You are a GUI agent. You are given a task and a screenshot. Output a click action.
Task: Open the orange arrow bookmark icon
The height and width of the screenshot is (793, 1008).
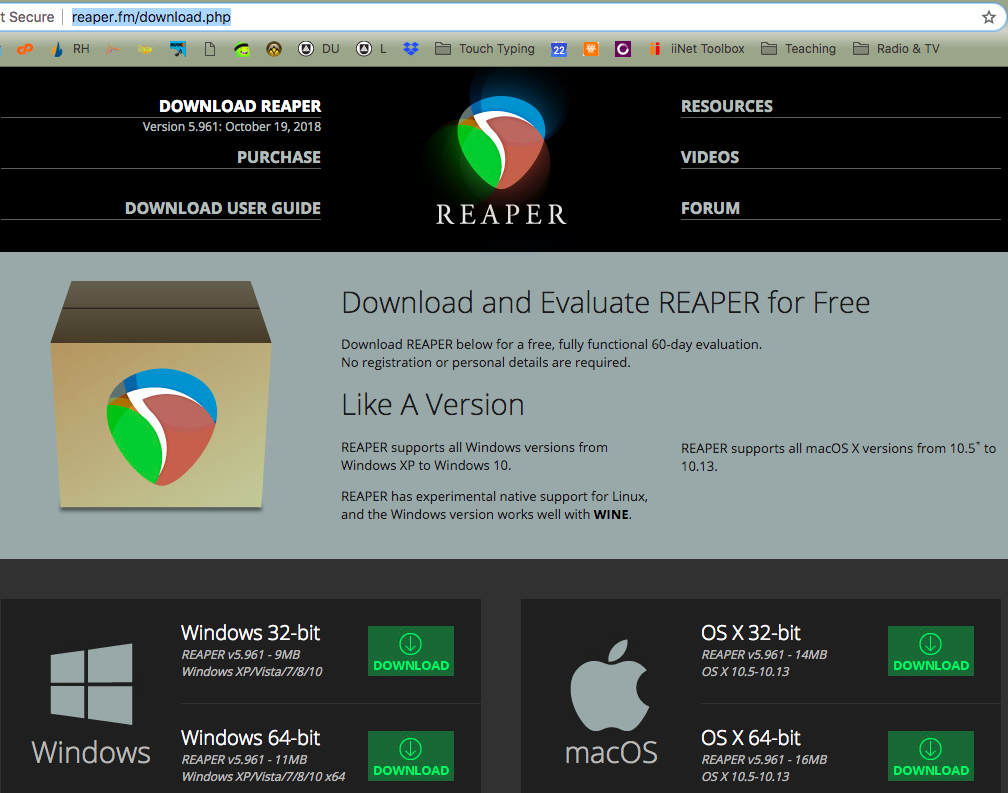click(113, 49)
